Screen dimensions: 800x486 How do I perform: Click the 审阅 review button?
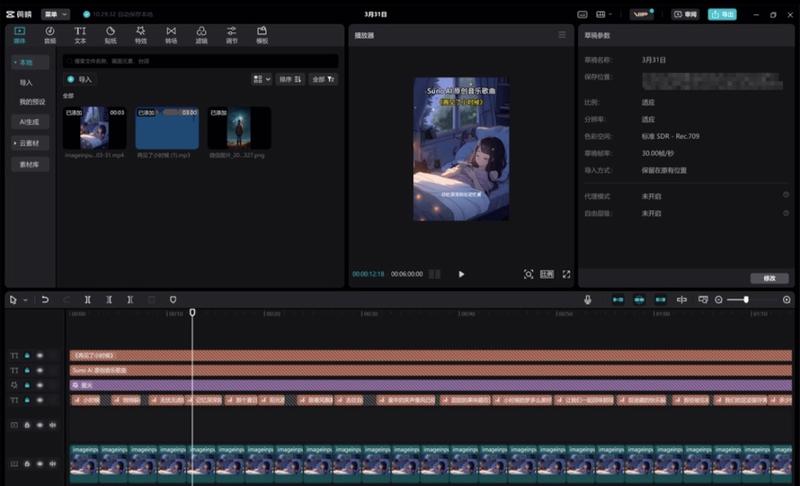(685, 14)
